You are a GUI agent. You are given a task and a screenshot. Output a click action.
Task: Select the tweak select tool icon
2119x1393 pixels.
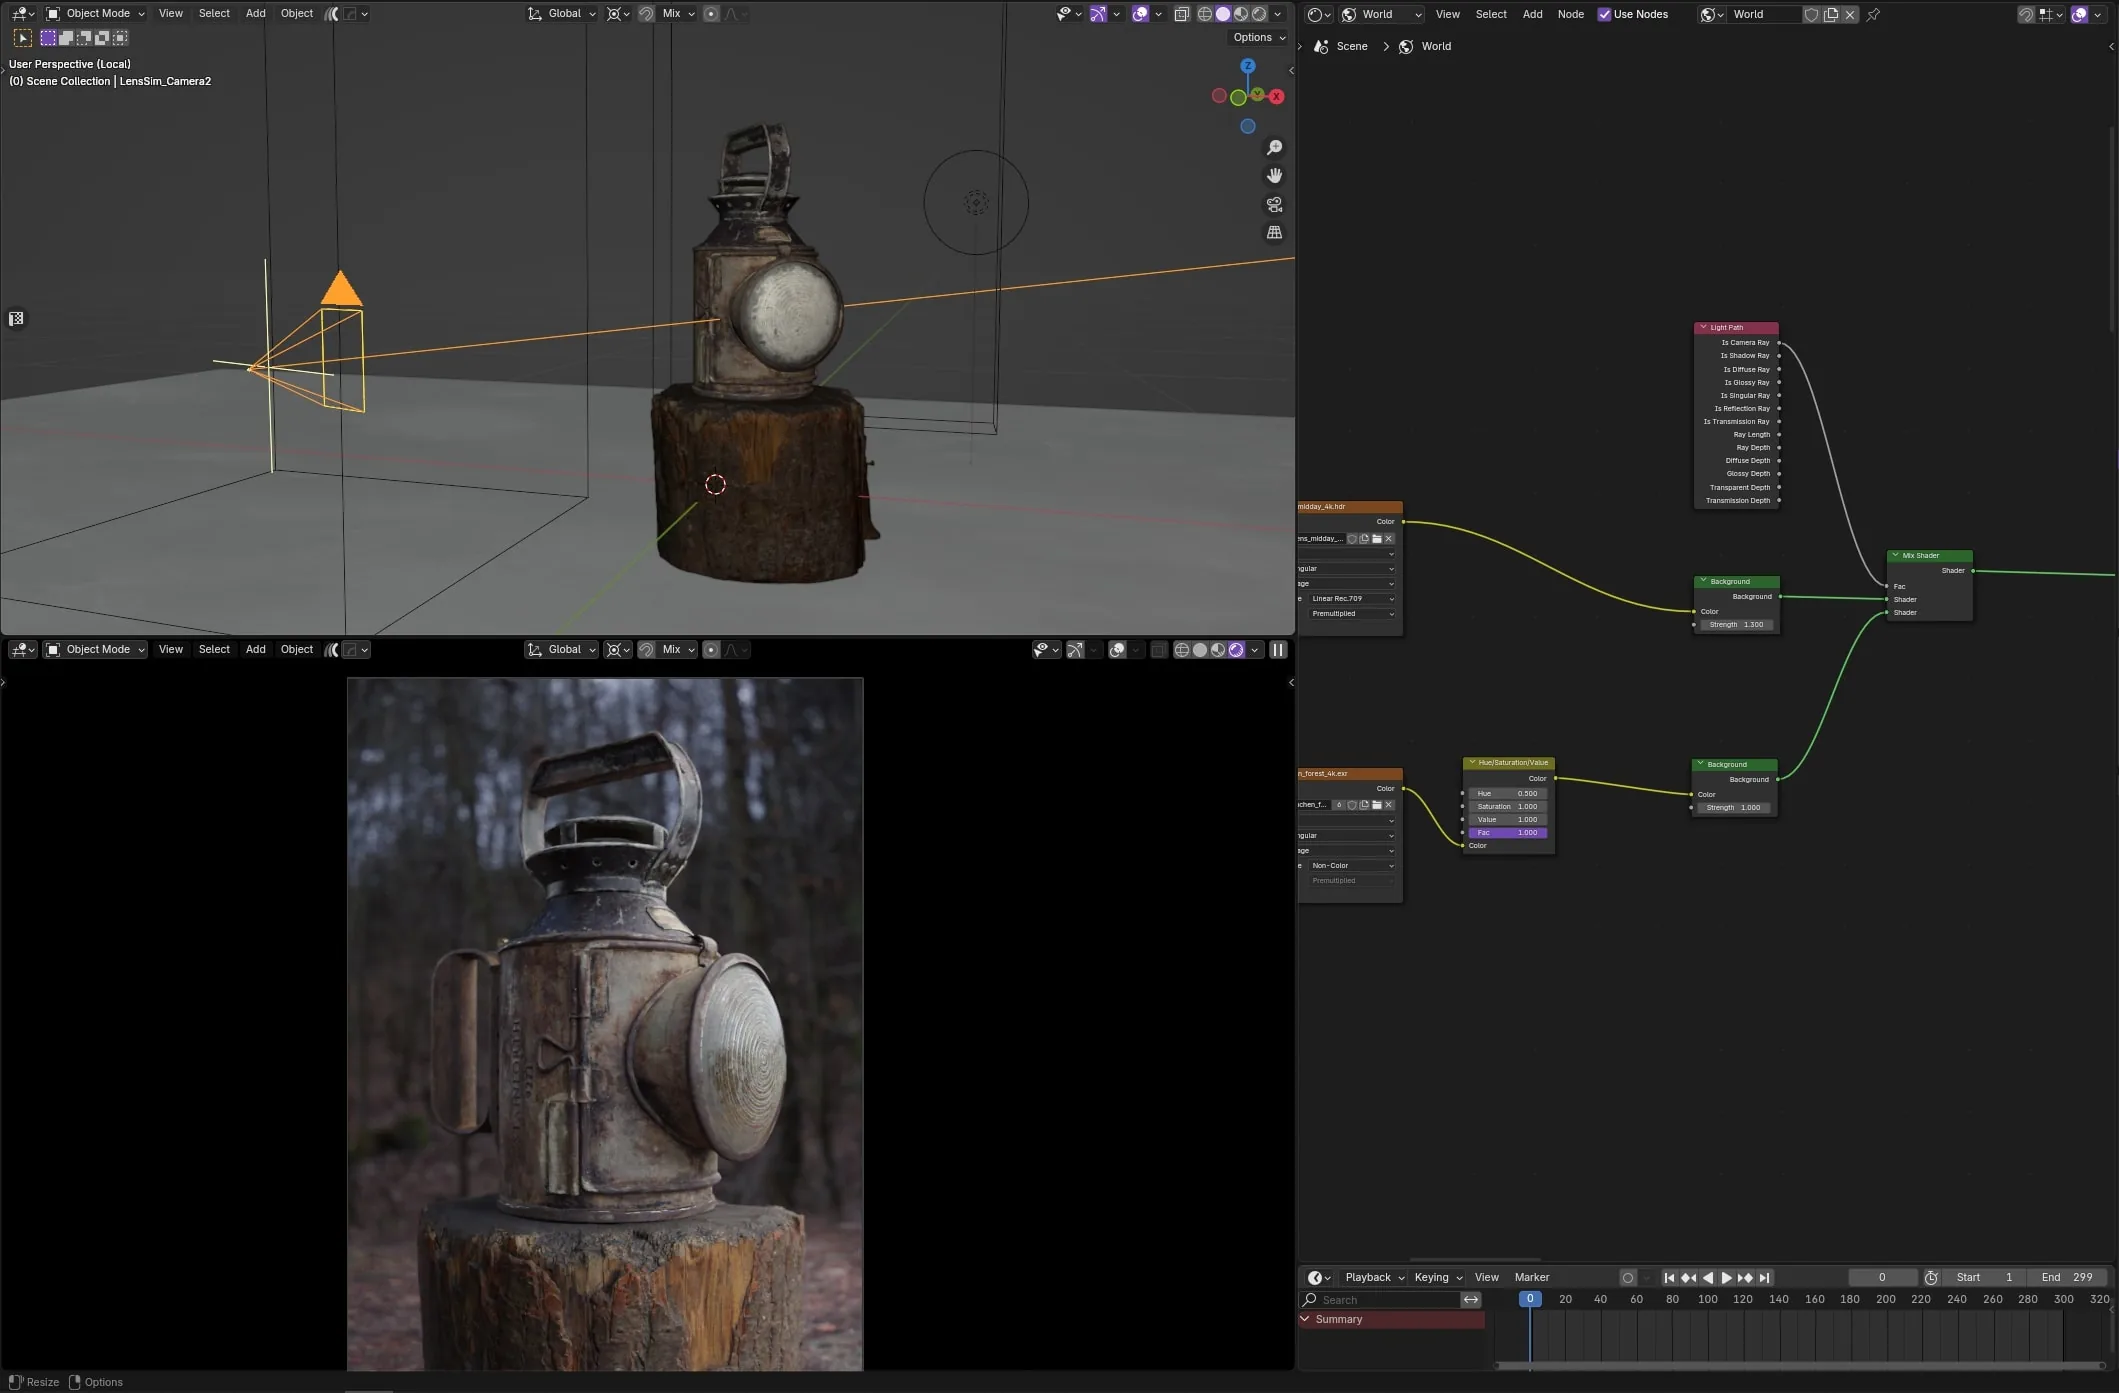click(x=22, y=38)
